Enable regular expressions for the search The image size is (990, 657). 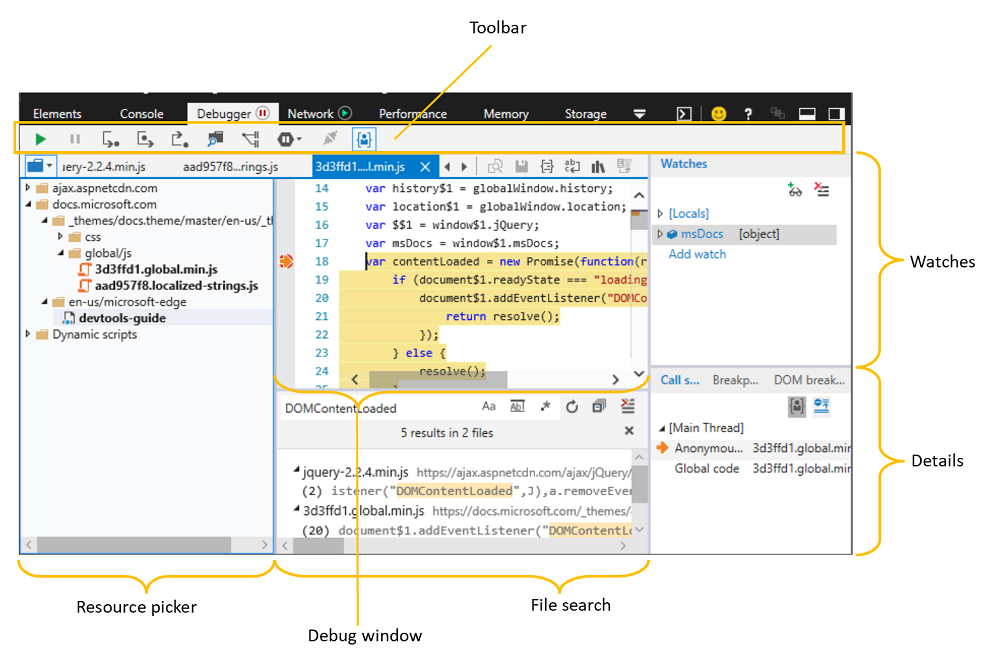point(545,406)
